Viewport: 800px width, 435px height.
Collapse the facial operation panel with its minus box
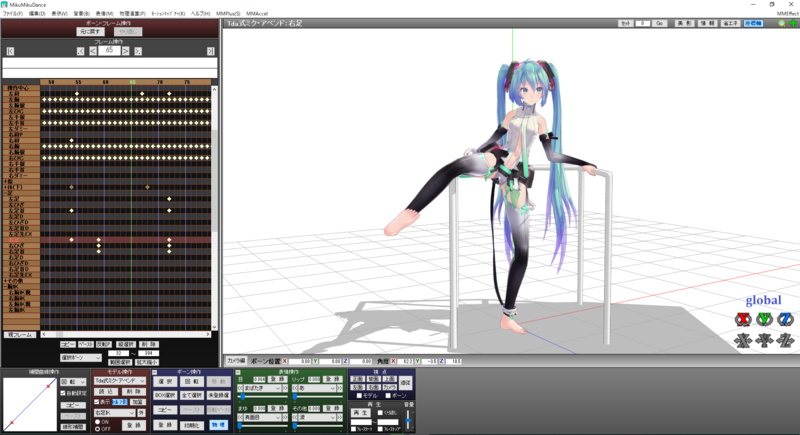(x=238, y=372)
